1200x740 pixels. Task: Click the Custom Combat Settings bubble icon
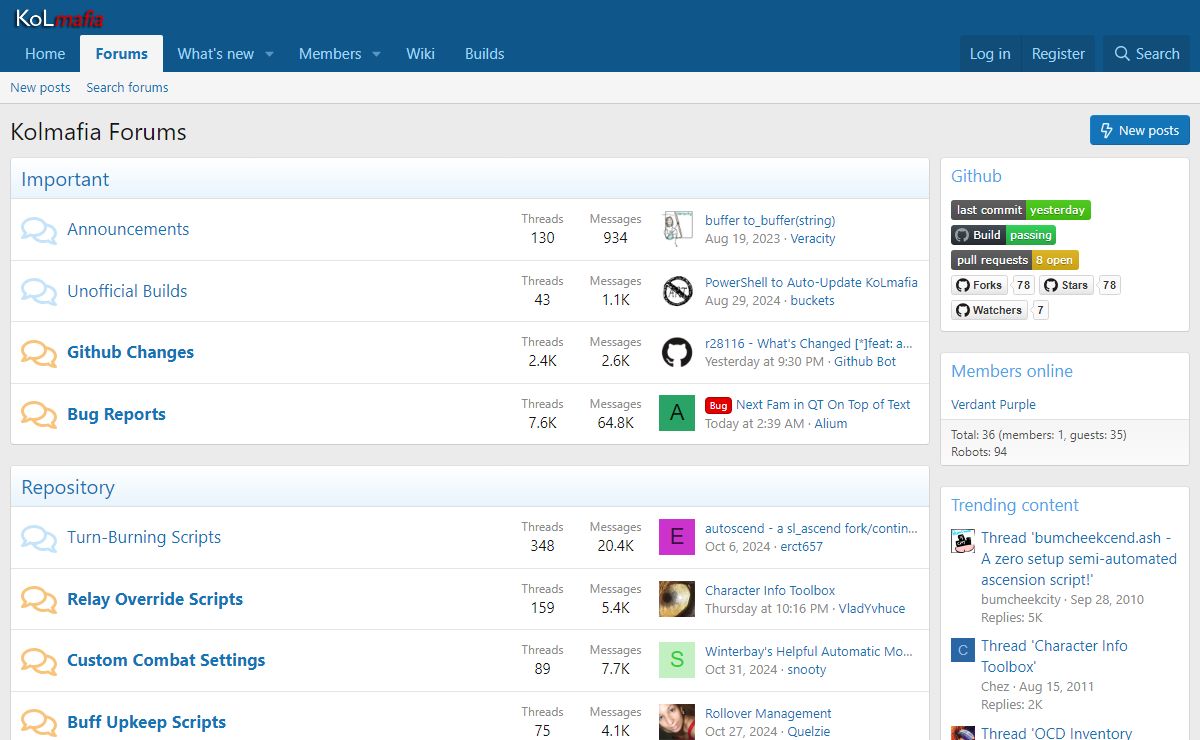tap(39, 661)
